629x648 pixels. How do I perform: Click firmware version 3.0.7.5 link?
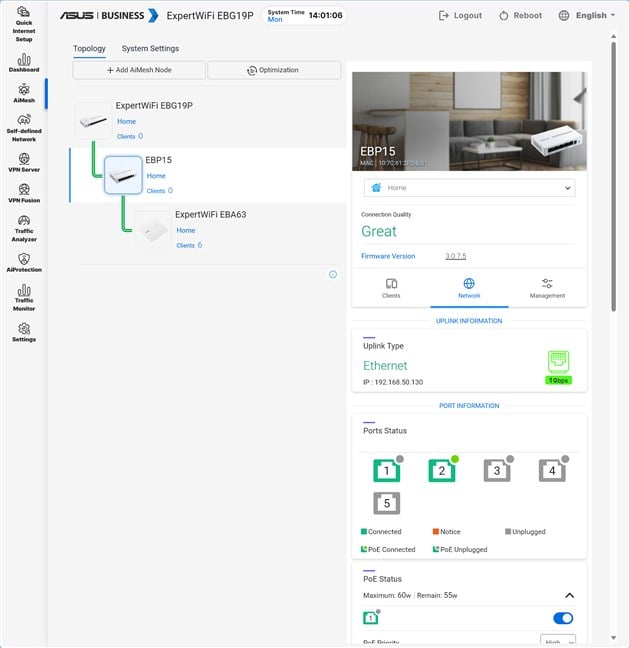(455, 256)
